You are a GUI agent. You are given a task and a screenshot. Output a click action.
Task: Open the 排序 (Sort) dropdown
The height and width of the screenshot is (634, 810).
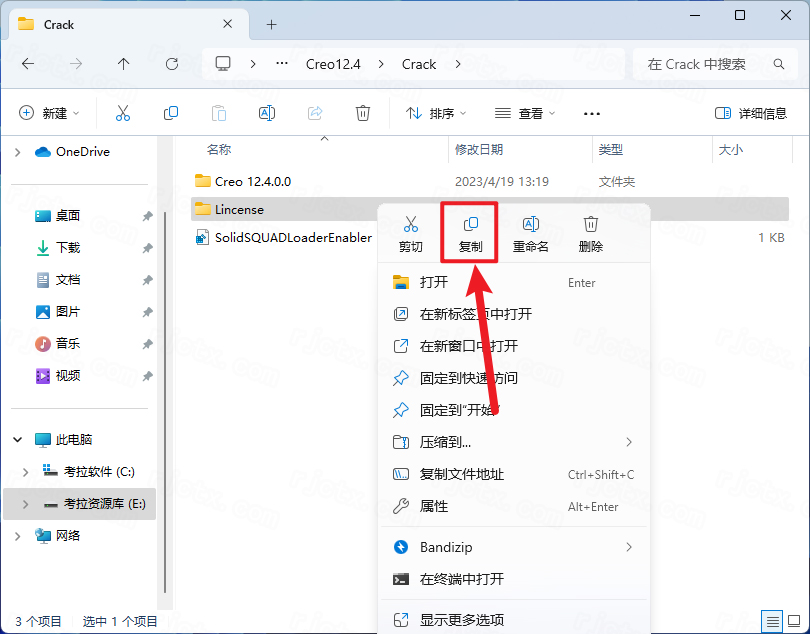click(436, 113)
